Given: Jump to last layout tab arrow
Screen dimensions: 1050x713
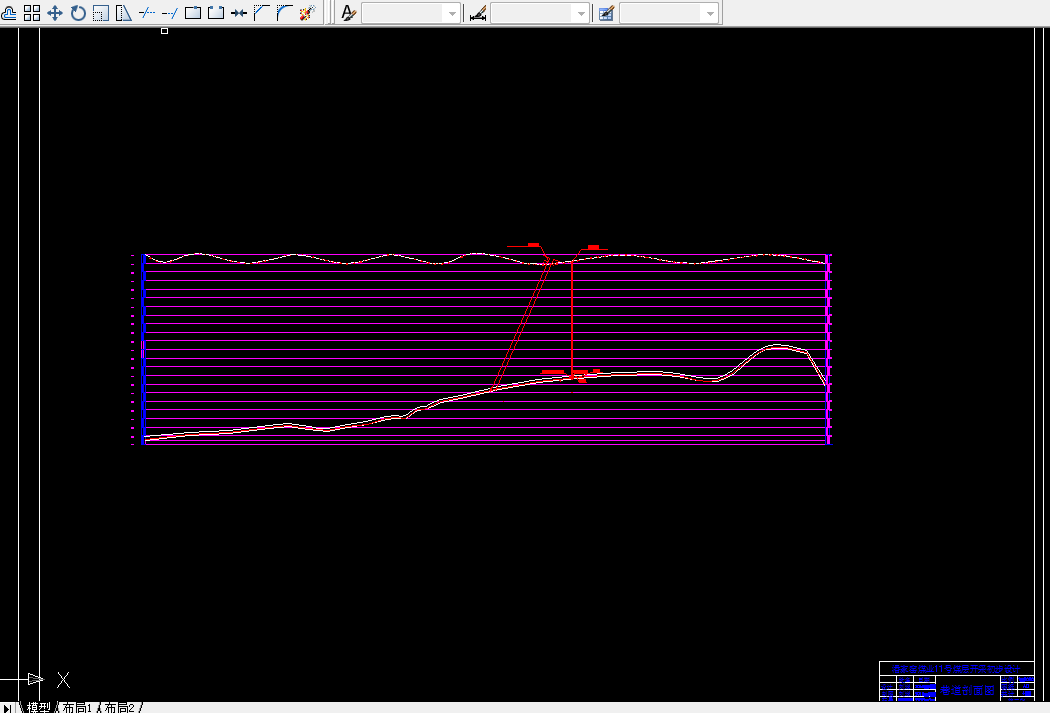Looking at the screenshot, I should 7,708.
